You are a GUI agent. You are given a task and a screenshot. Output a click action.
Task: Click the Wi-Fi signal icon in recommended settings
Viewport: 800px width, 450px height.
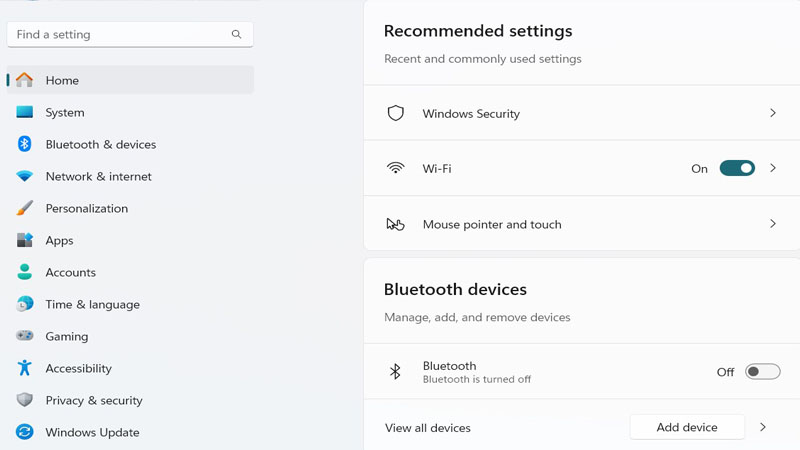[x=395, y=168]
